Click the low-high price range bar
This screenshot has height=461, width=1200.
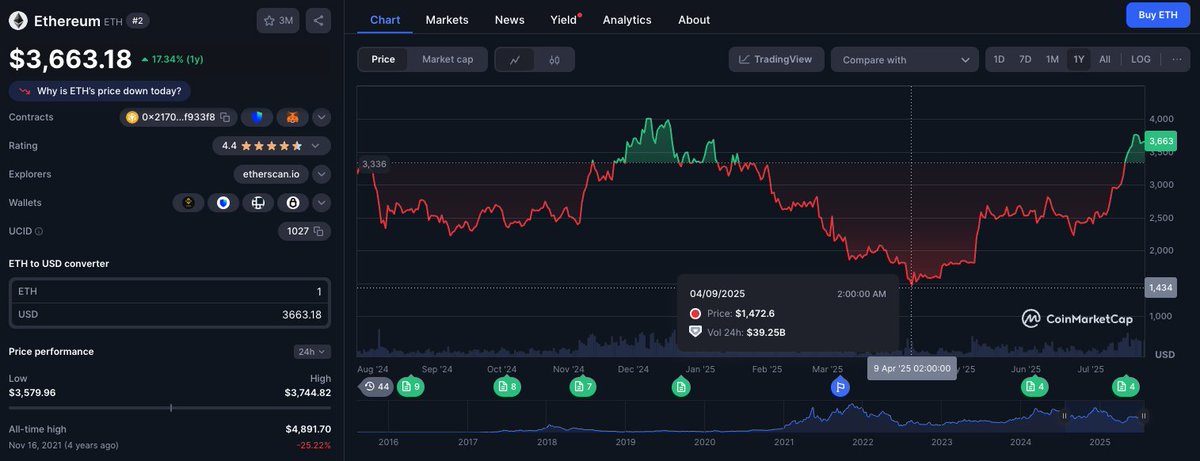pyautogui.click(x=170, y=408)
